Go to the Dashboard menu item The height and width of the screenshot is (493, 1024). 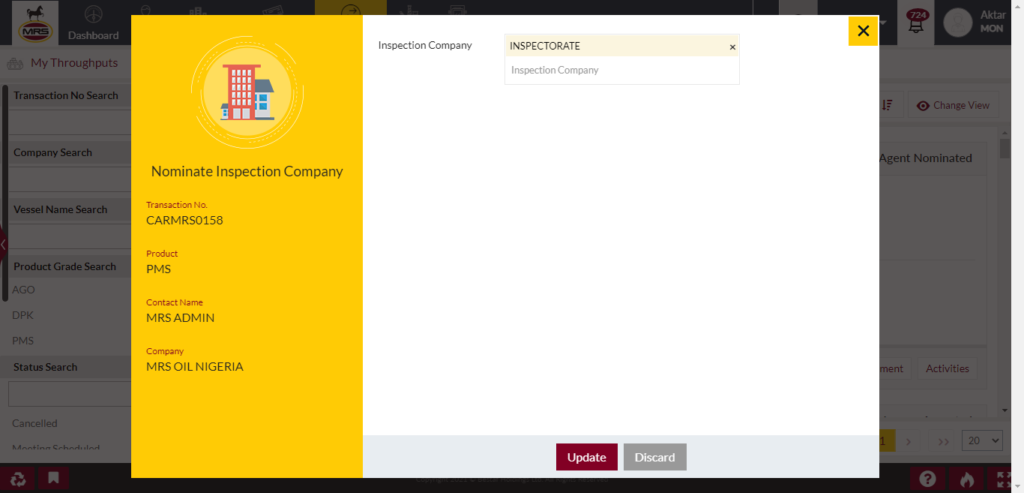click(93, 23)
